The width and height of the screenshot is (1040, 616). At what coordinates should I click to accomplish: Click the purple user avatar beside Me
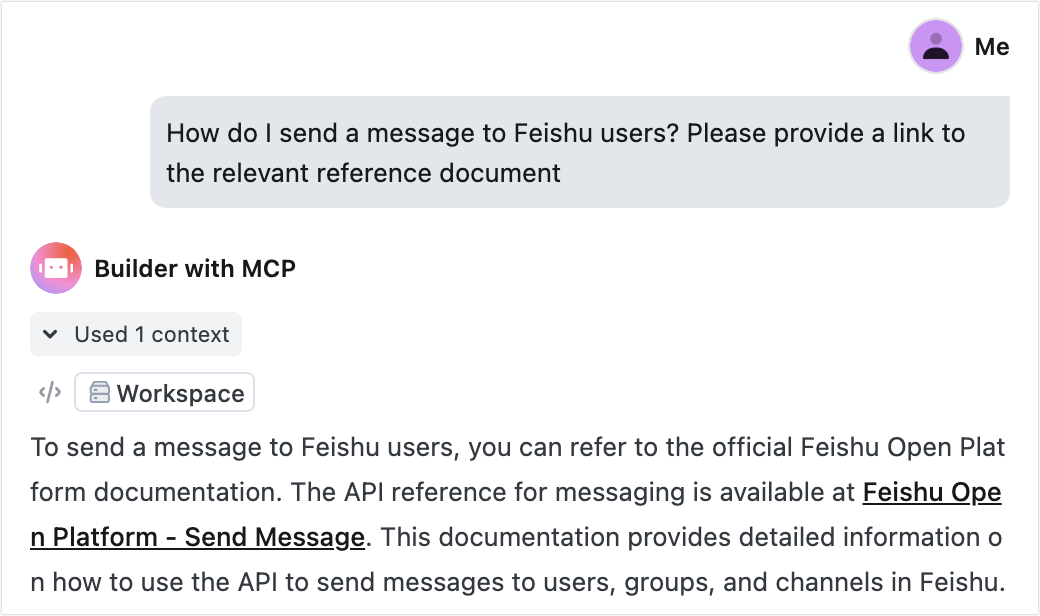(x=935, y=47)
